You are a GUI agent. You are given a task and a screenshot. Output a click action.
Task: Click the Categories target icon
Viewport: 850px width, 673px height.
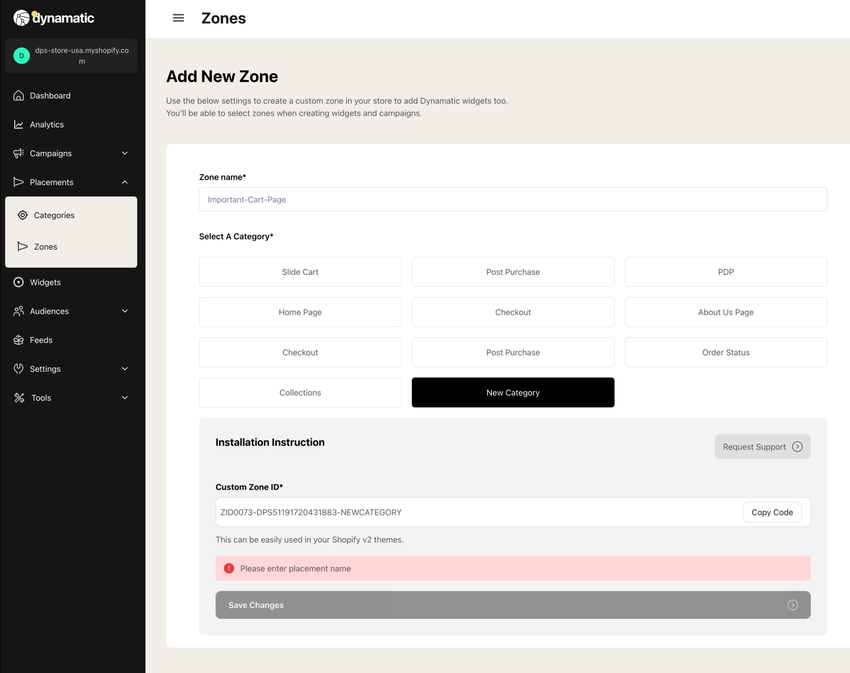pos(22,215)
